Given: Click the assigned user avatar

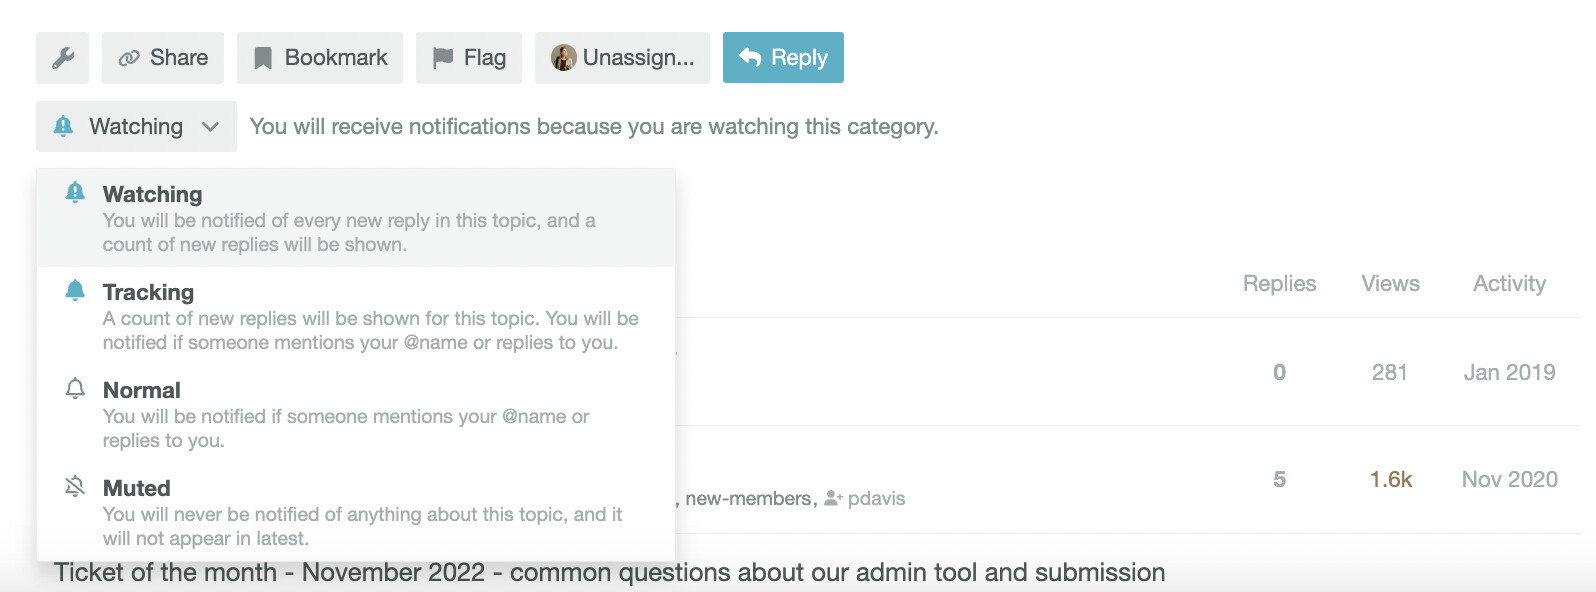Looking at the screenshot, I should click(564, 58).
